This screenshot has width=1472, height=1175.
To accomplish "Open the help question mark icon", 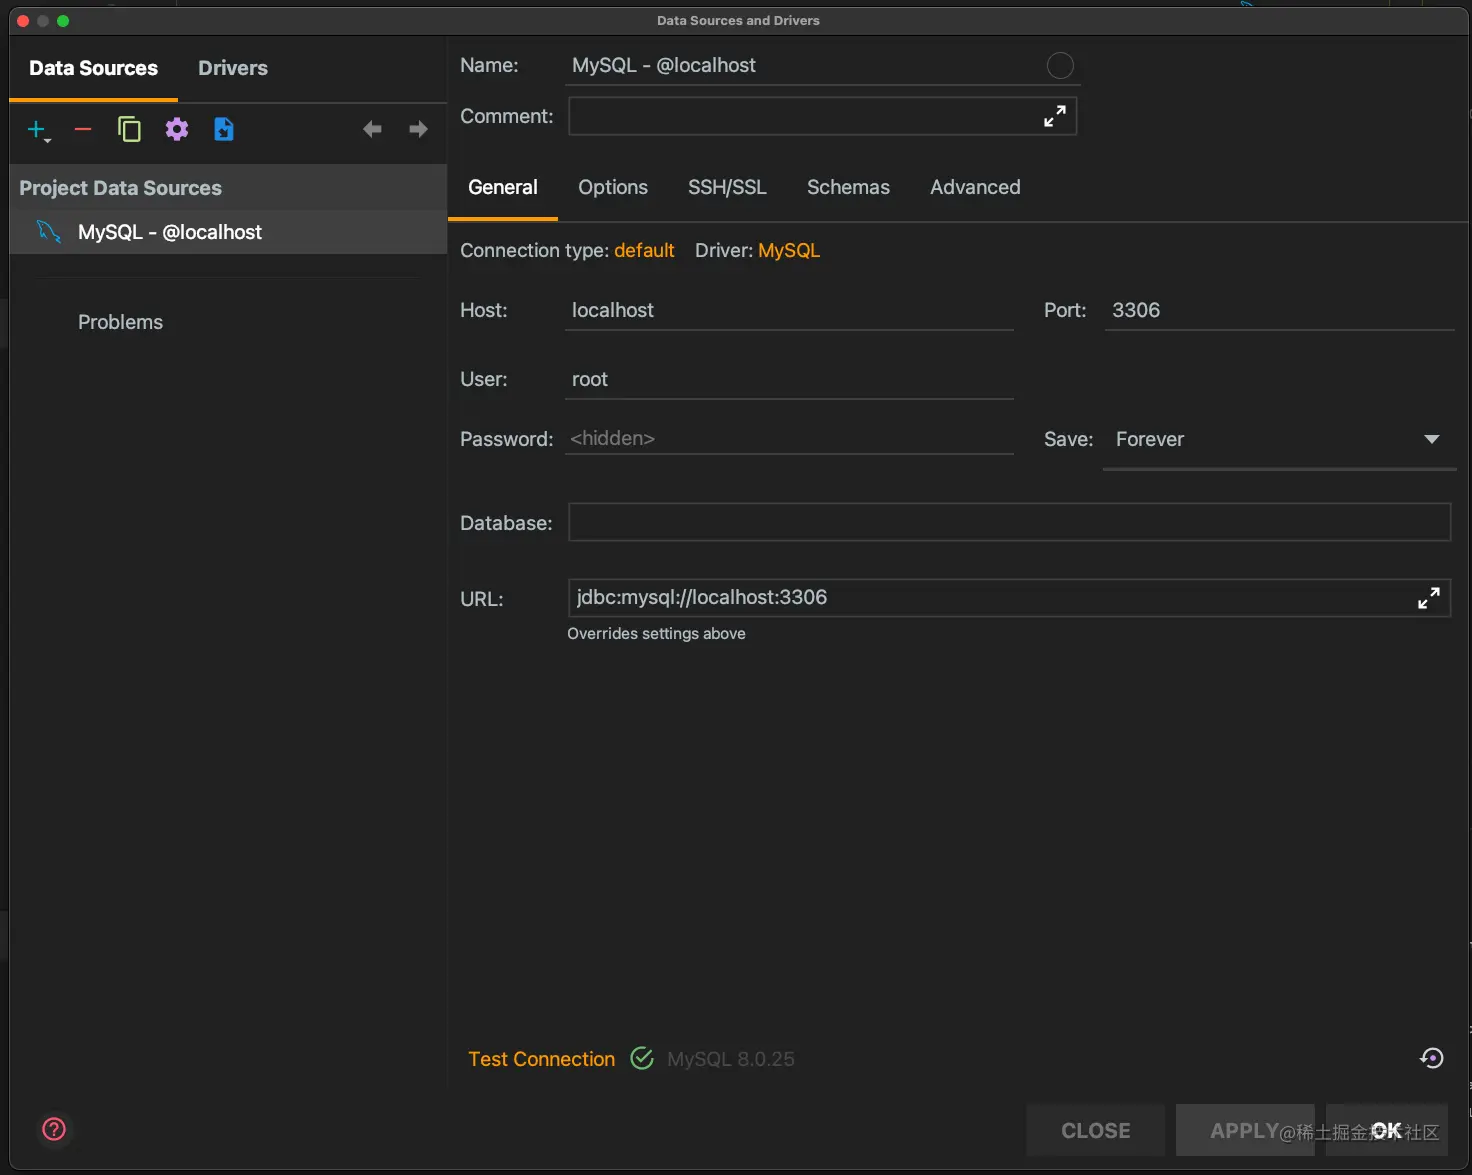I will [54, 1129].
